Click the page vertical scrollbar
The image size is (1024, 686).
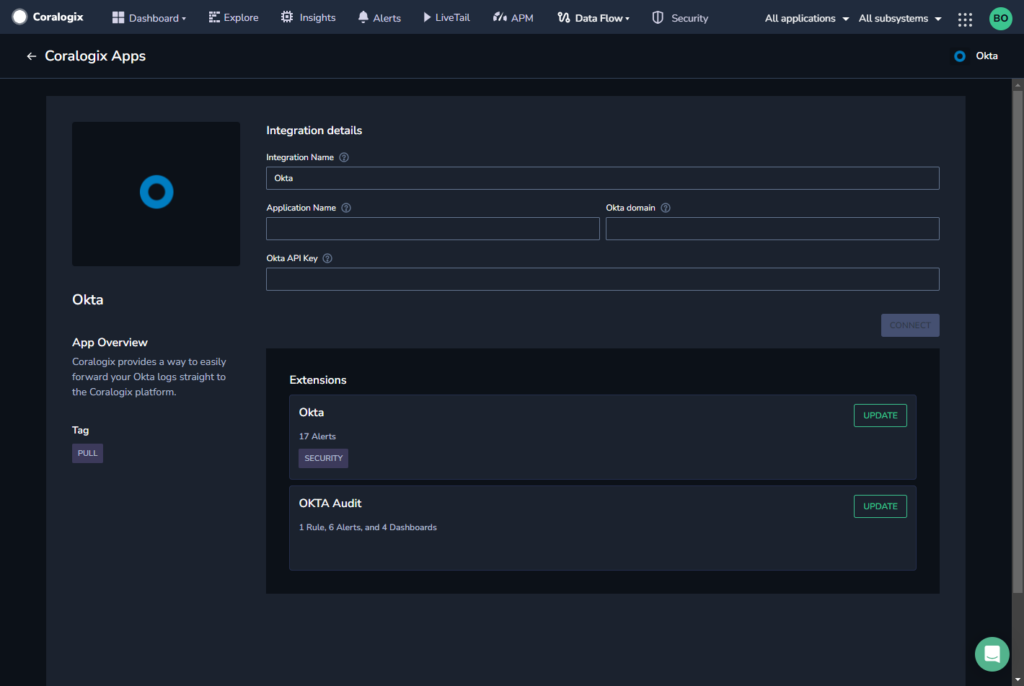[x=1017, y=342]
